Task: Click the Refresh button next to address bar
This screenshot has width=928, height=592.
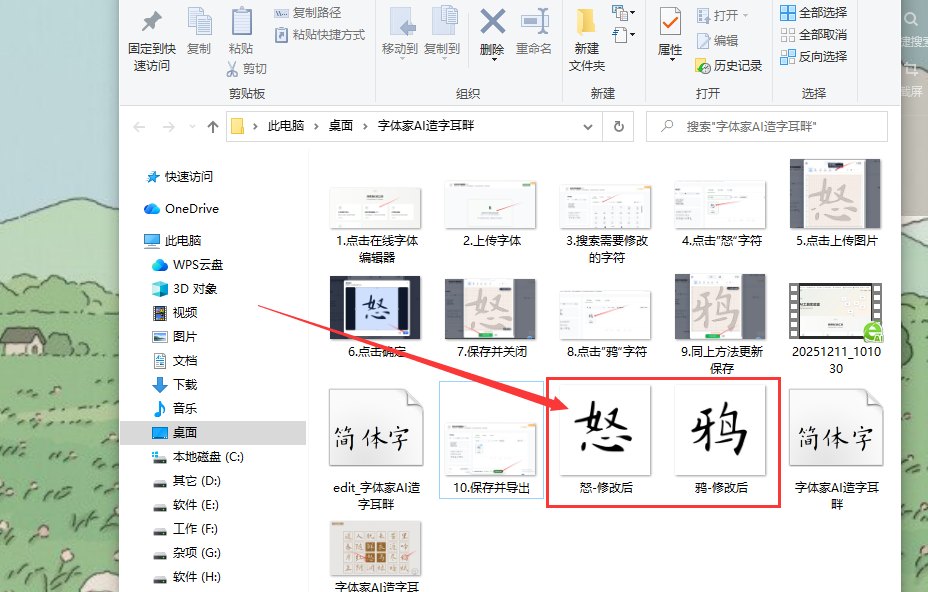Action: pyautogui.click(x=618, y=126)
